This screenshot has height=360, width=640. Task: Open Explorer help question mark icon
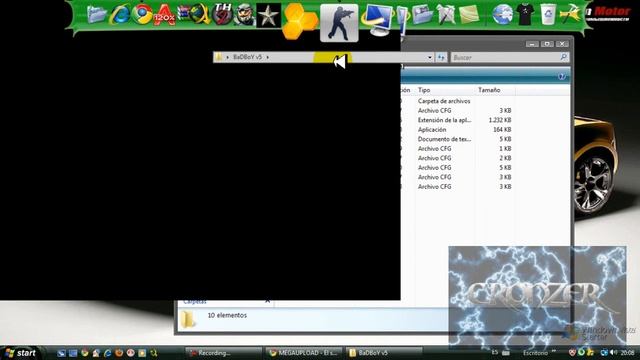coord(562,76)
